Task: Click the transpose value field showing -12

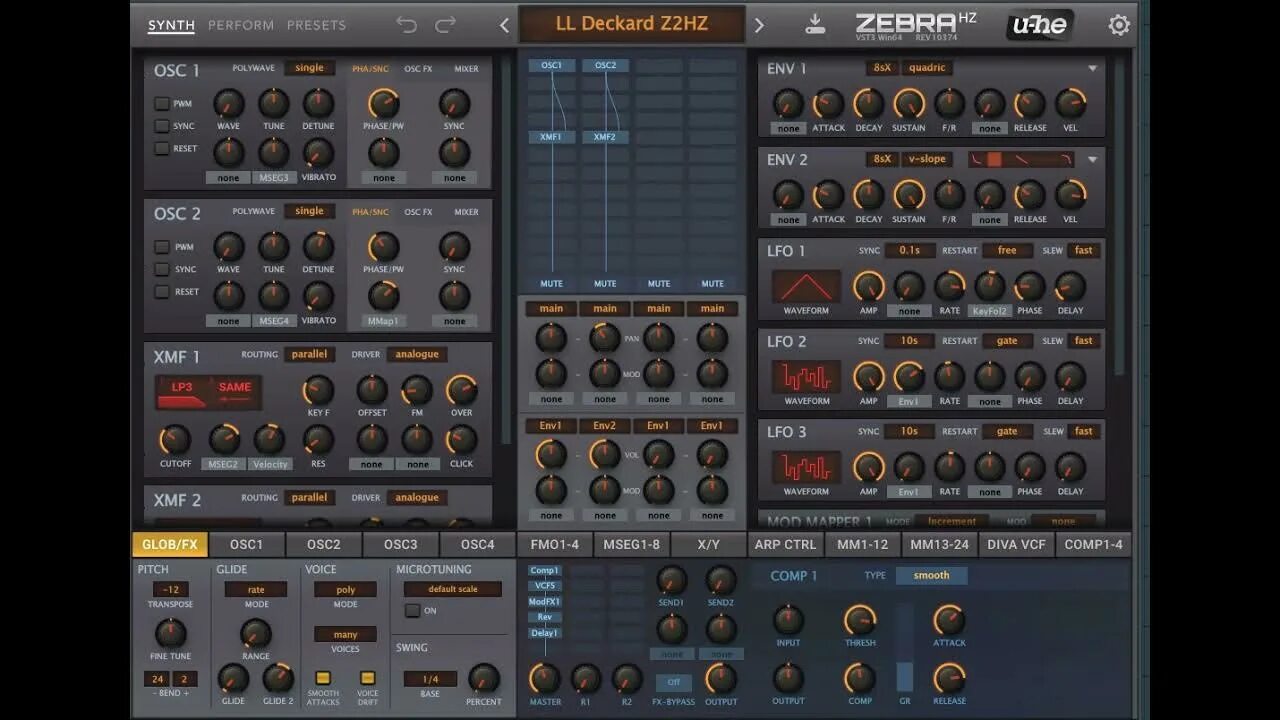Action: [170, 590]
